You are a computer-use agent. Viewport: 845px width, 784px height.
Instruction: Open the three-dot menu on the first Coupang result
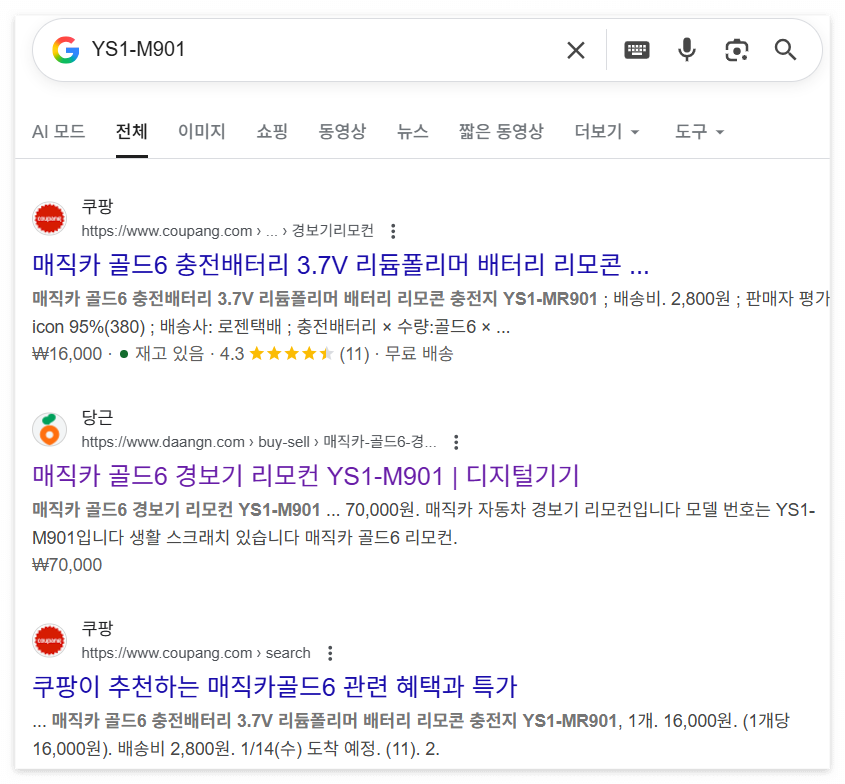pyautogui.click(x=393, y=230)
